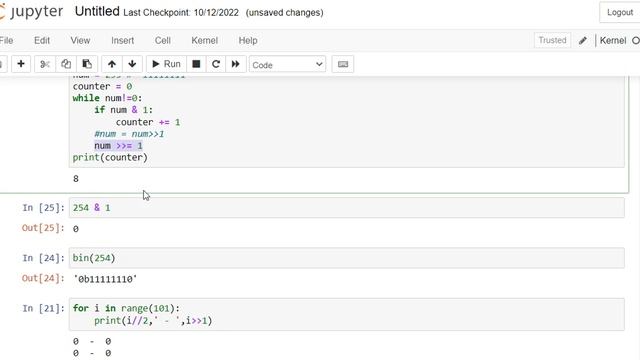Select the In [21] prompt
The width and height of the screenshot is (640, 360).
pos(43,308)
